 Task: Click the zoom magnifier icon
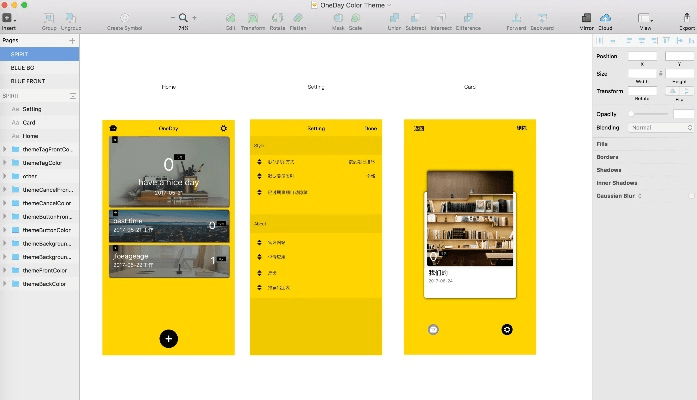click(x=182, y=19)
